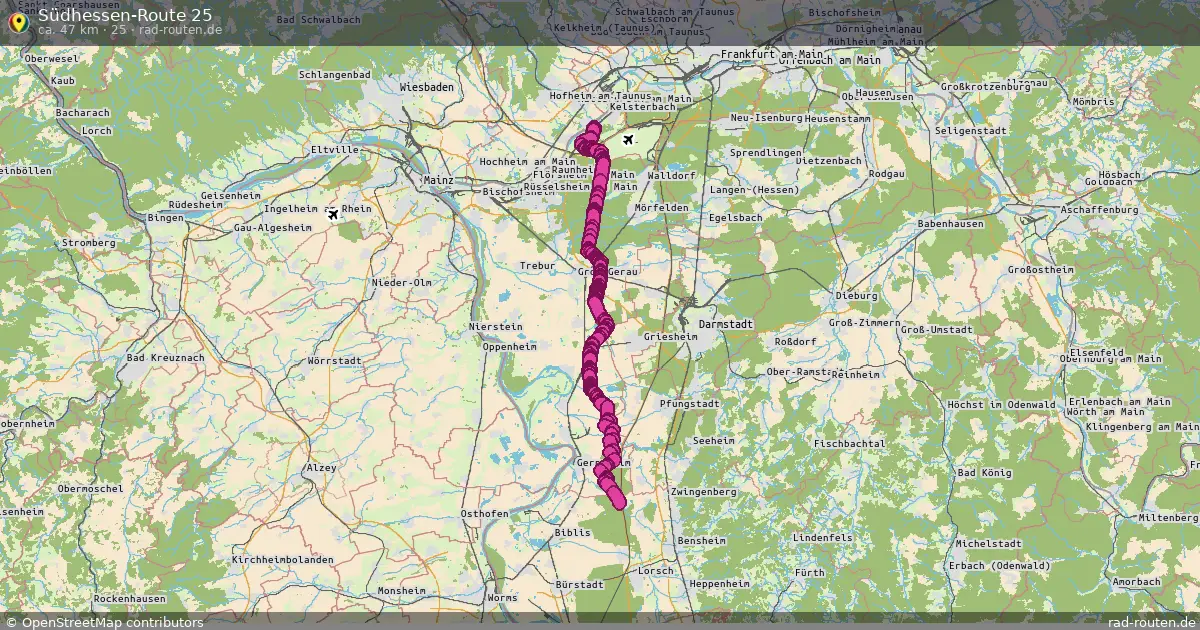This screenshot has height=630, width=1200.
Task: Open the OpenStreetMap contributors attribution
Action: [105, 622]
